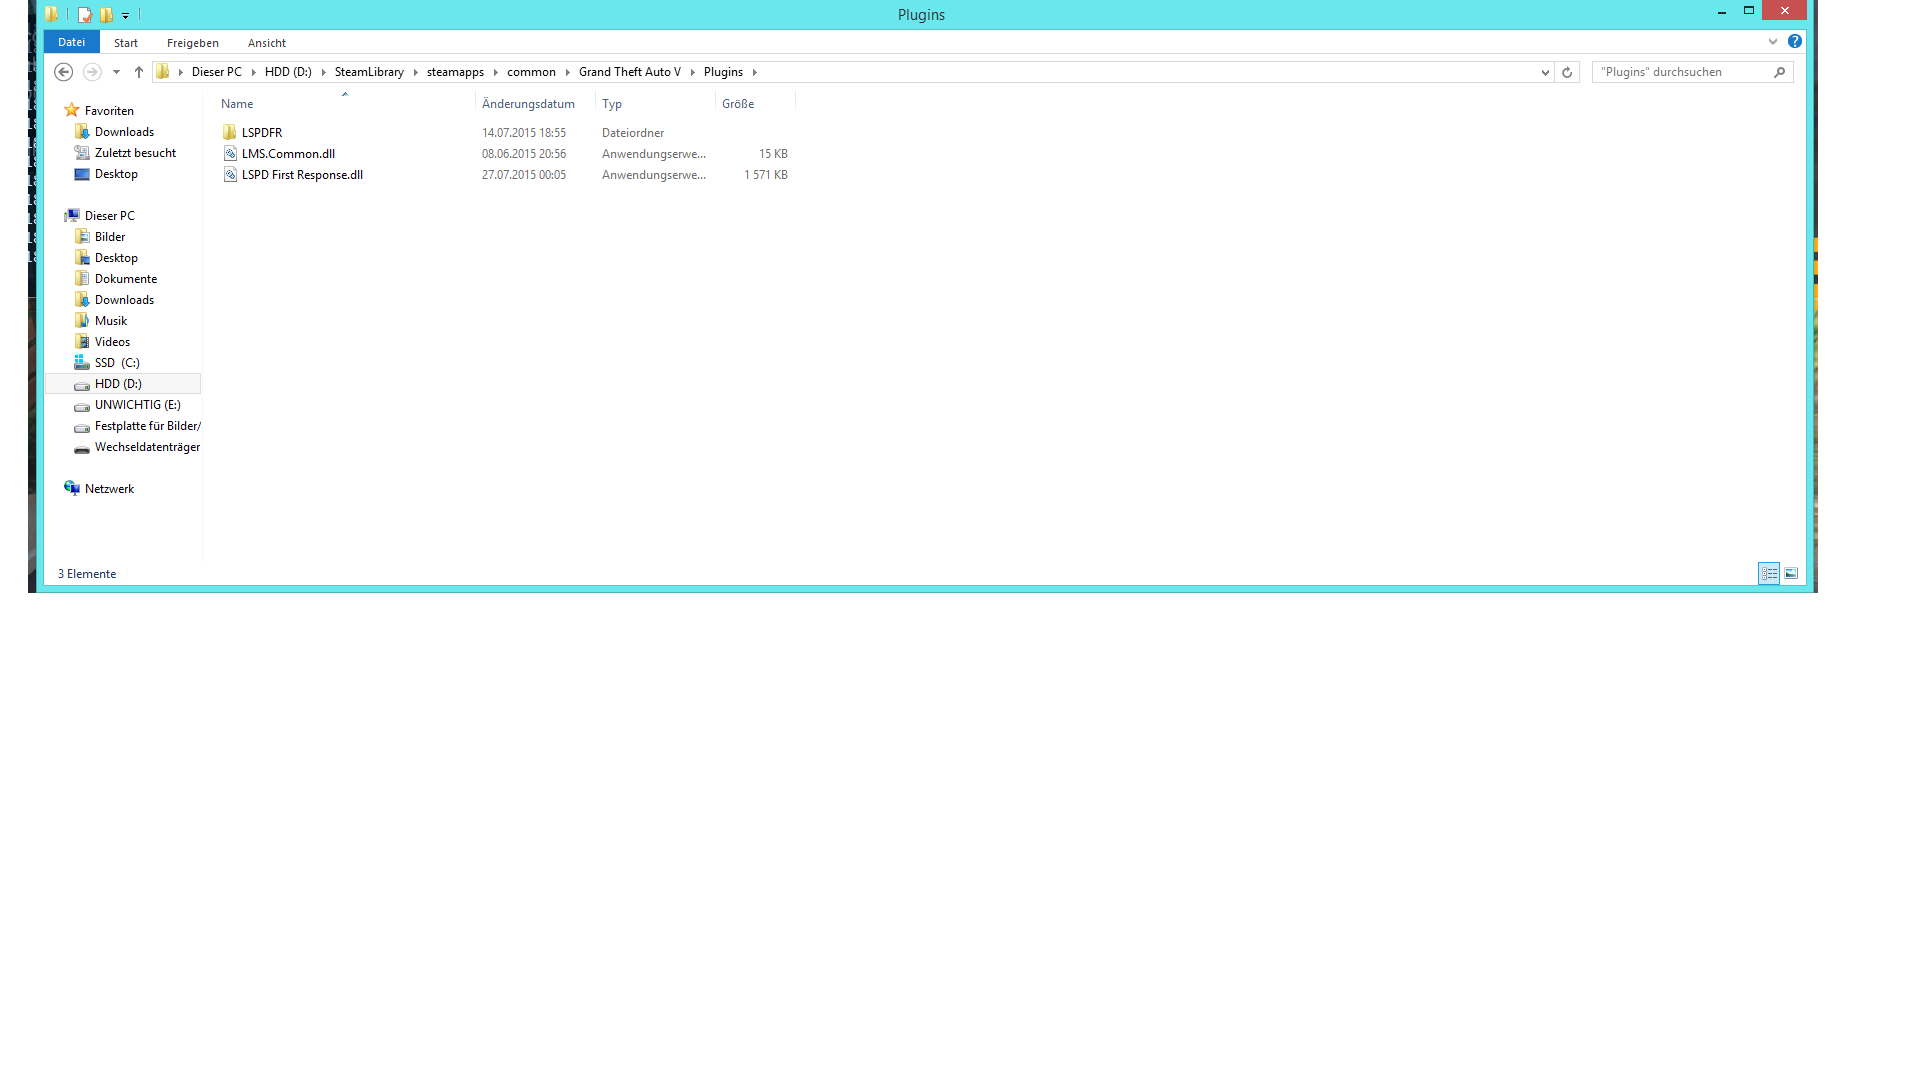Viewport: 1920px width, 1080px height.
Task: Sort files by Änderungsdatum column
Action: [528, 104]
